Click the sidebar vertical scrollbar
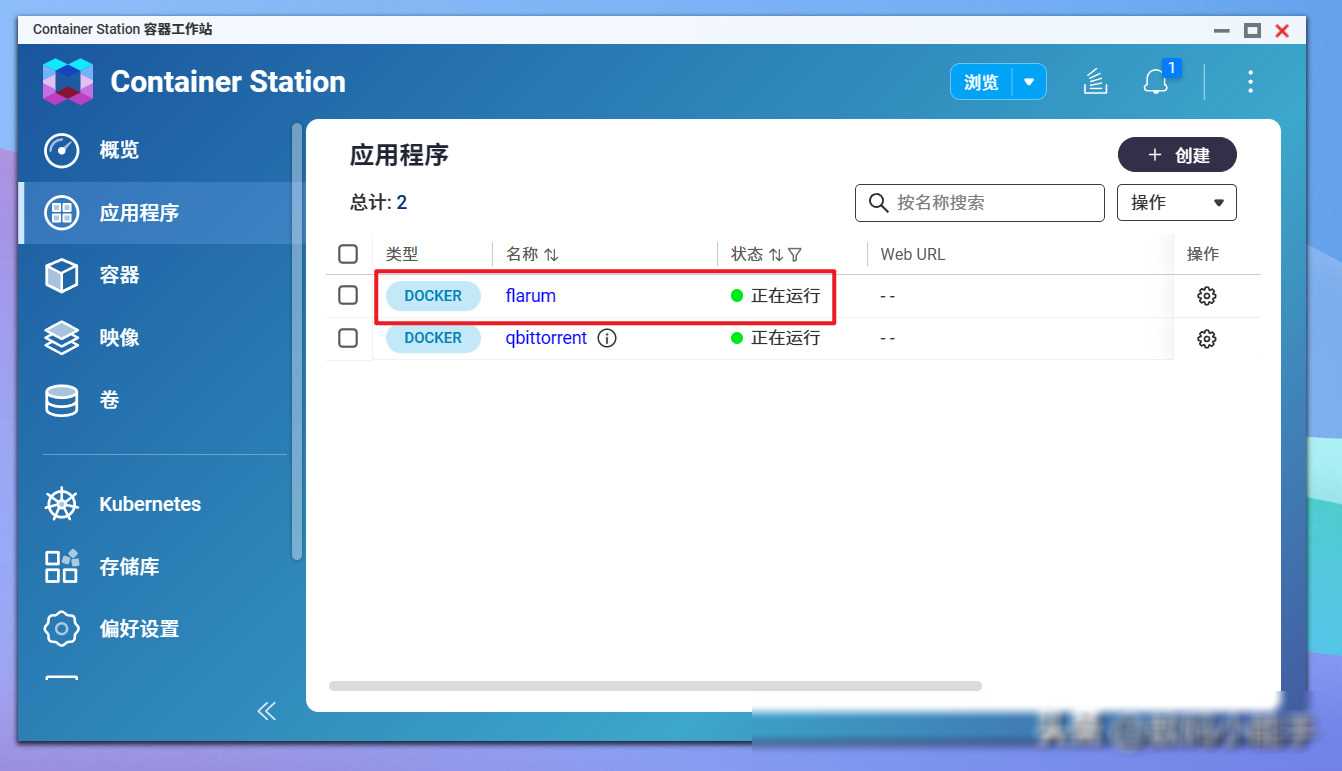This screenshot has width=1342, height=771. click(x=296, y=340)
